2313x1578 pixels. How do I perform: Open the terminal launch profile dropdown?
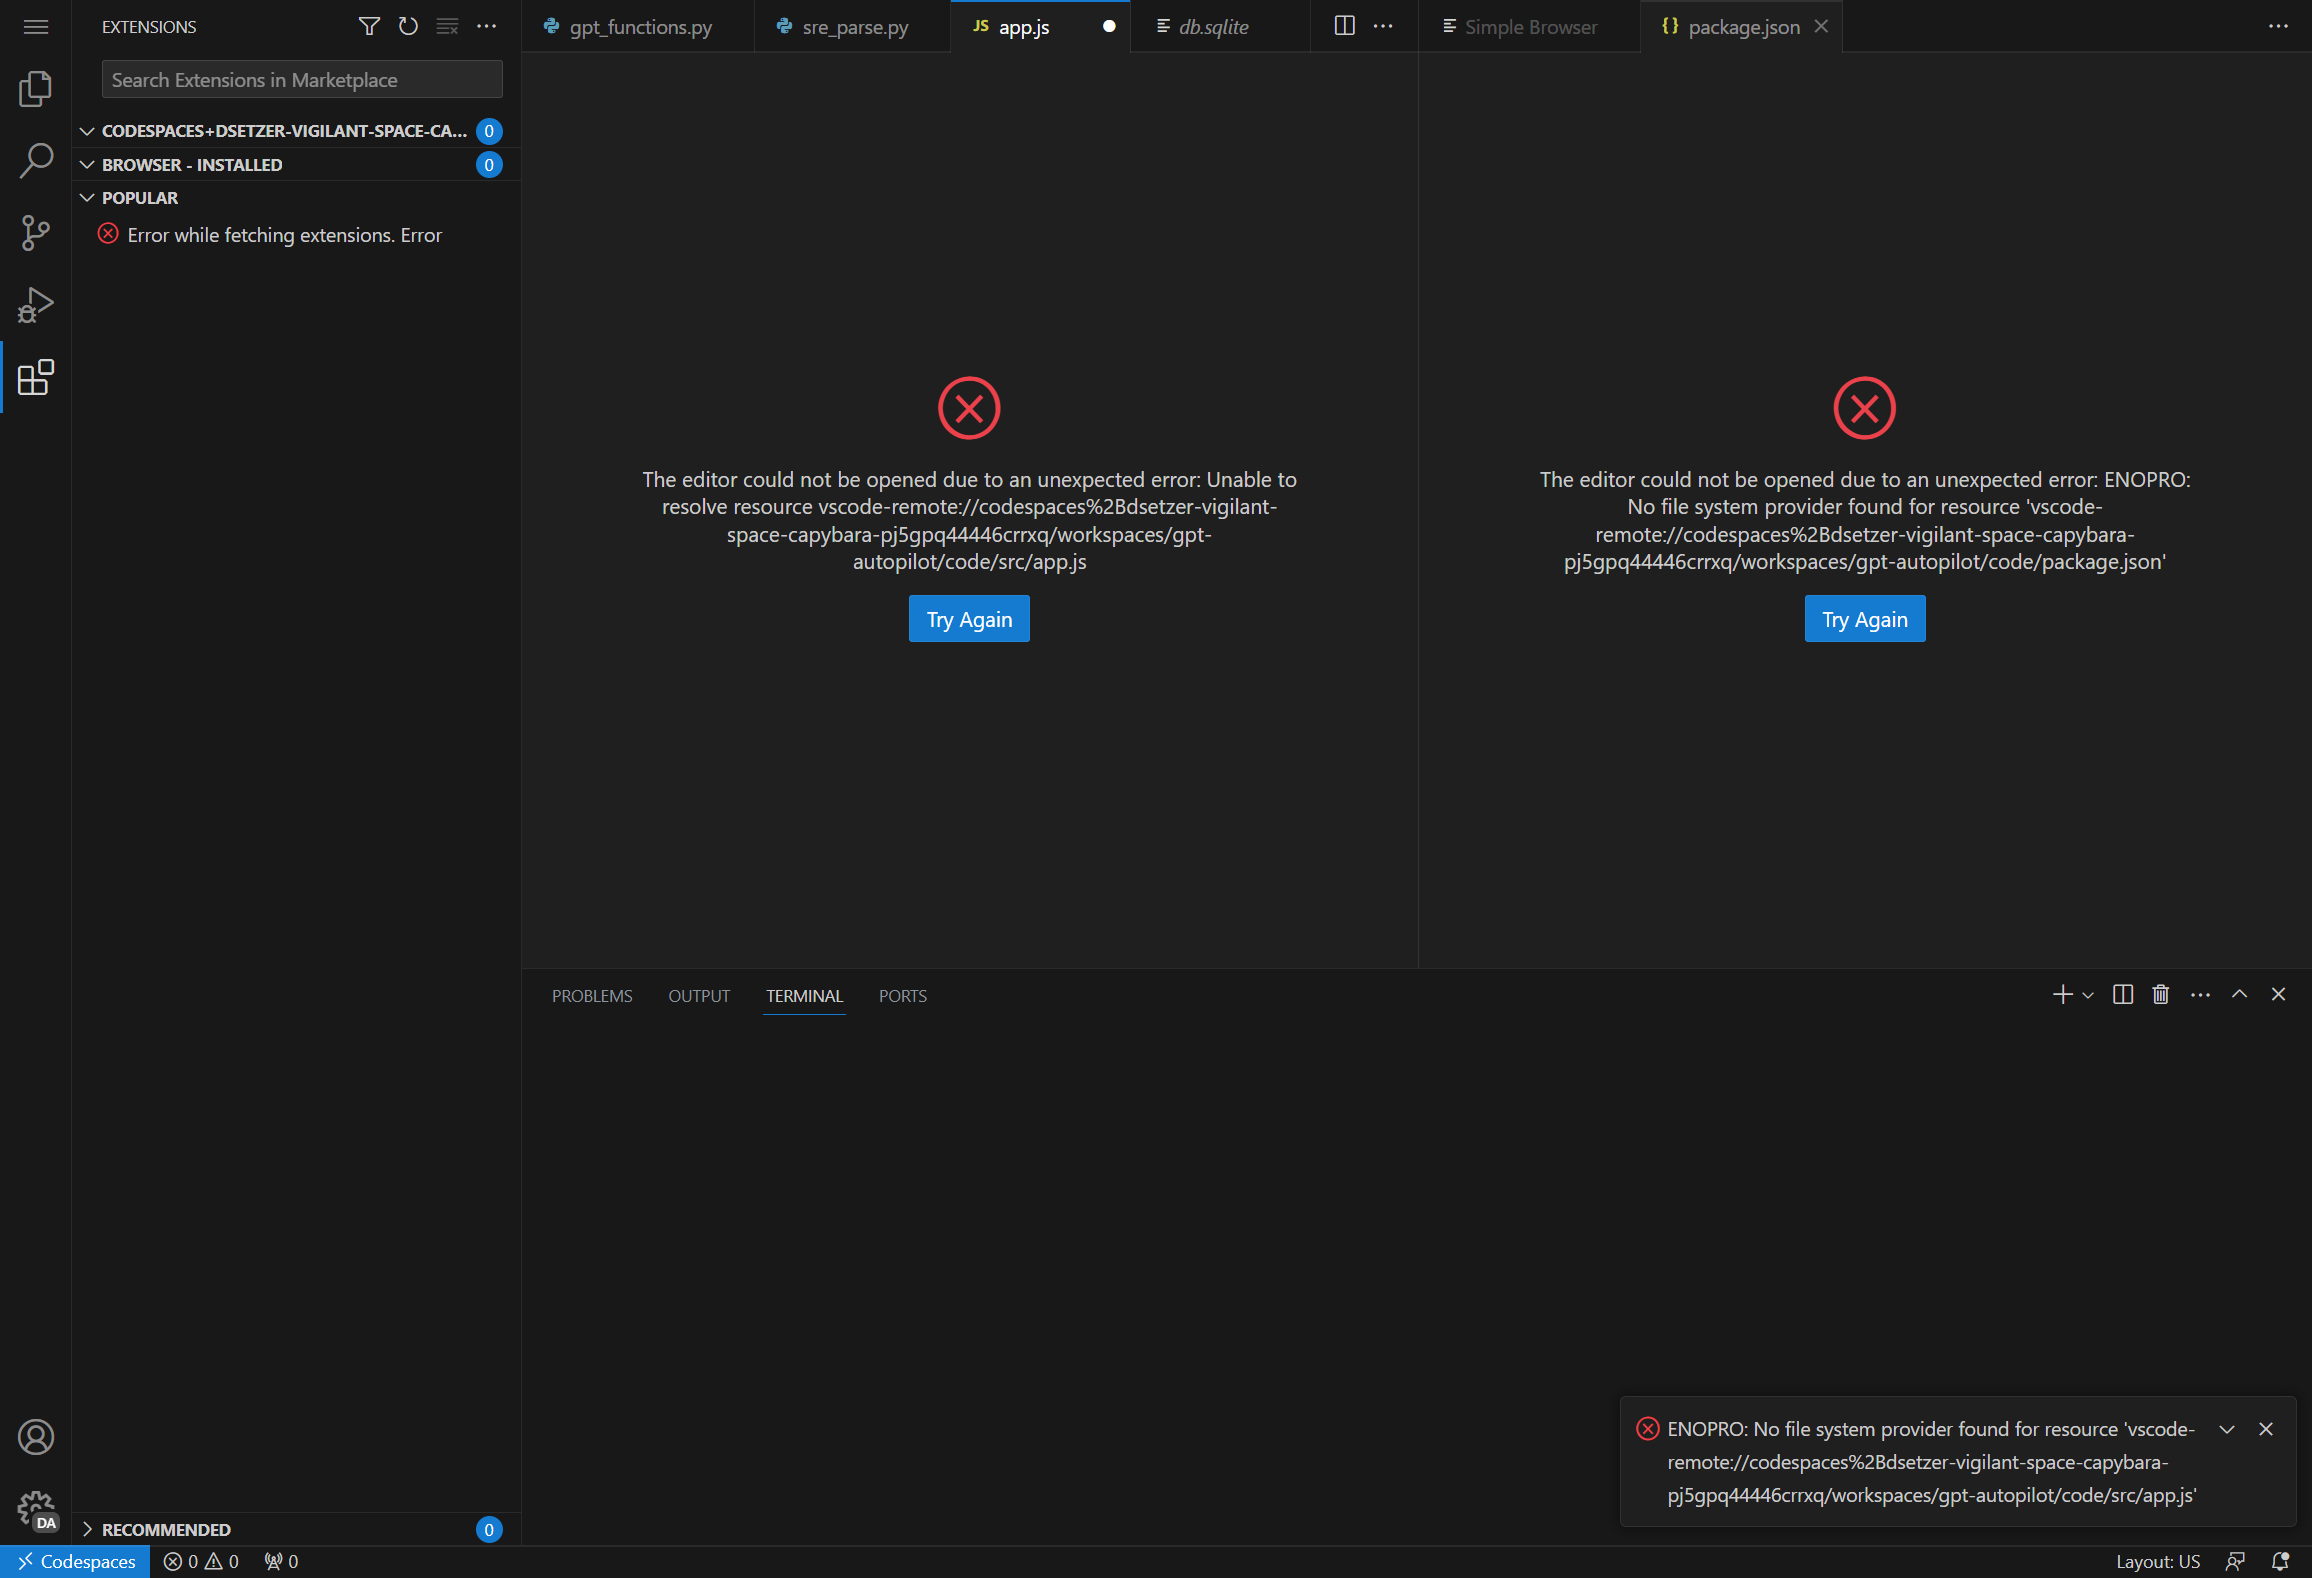click(2085, 996)
